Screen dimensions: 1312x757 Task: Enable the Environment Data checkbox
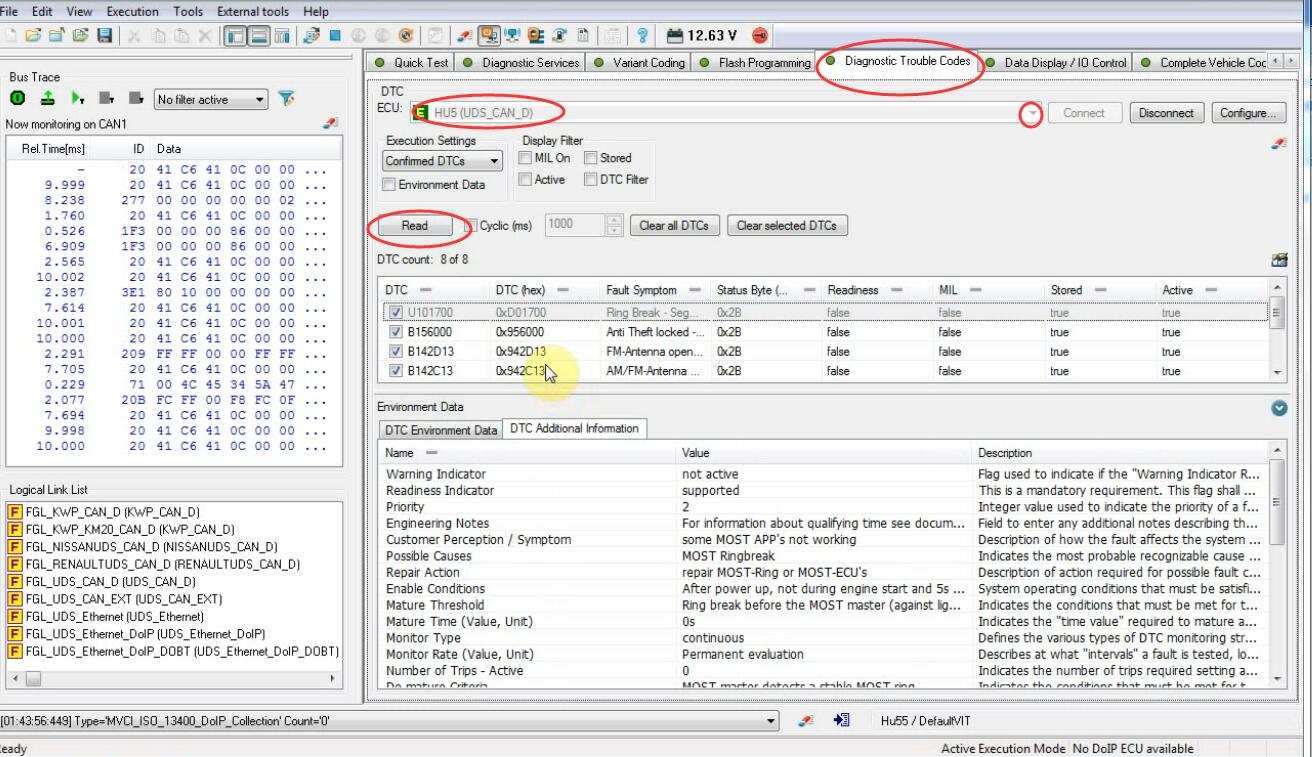390,185
